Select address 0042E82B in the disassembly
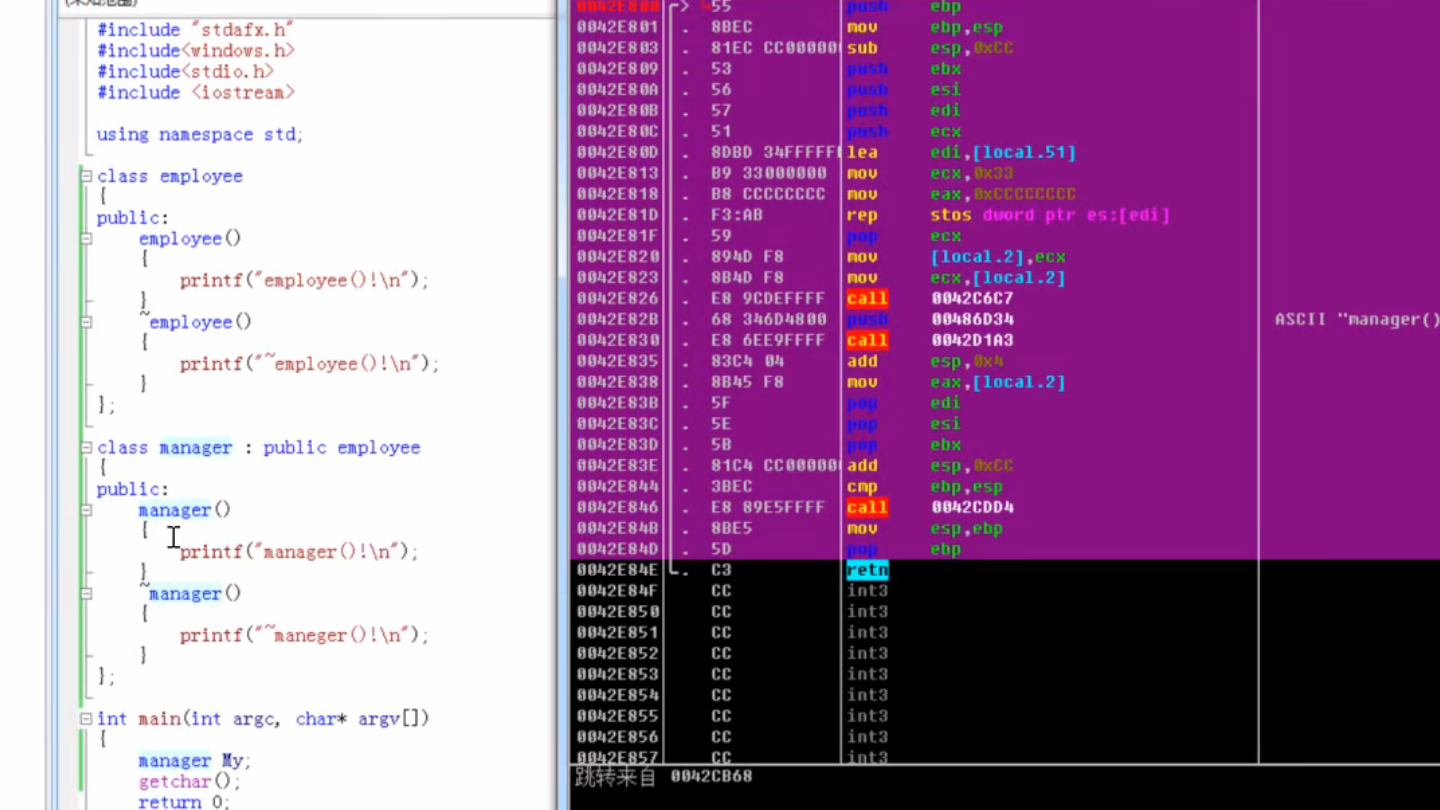Viewport: 1440px width, 810px height. [x=618, y=320]
